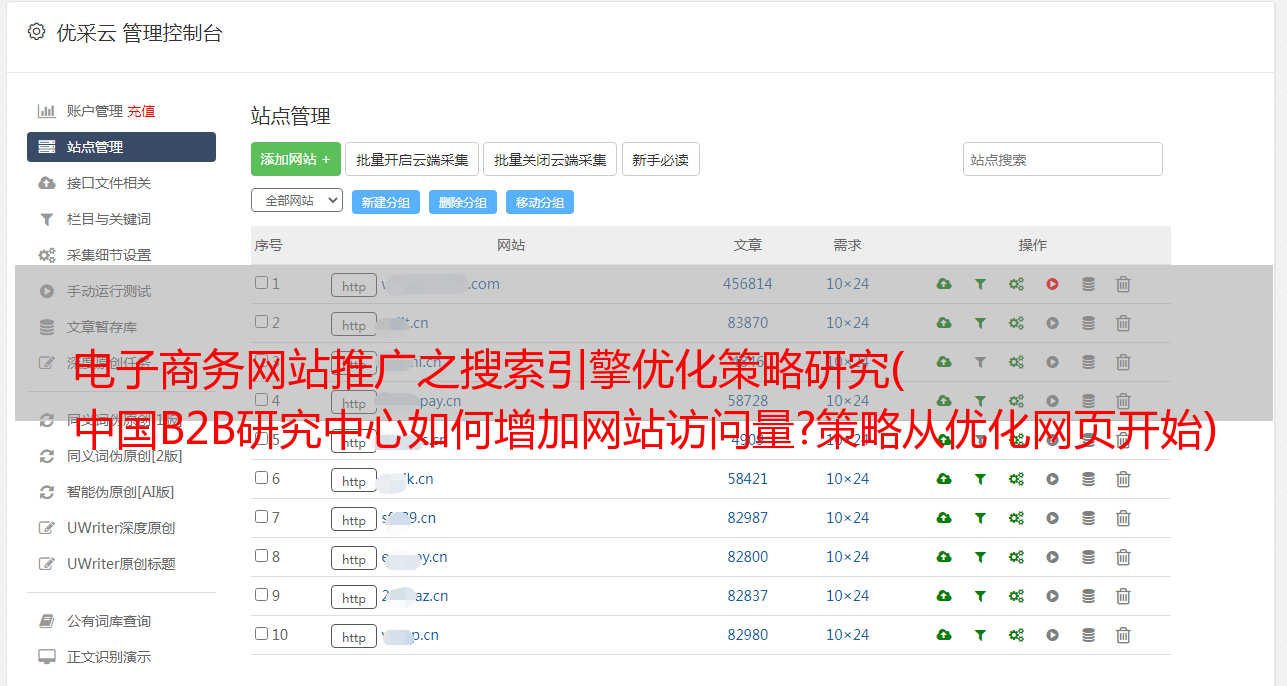Click trash icon in row 10

(1123, 635)
